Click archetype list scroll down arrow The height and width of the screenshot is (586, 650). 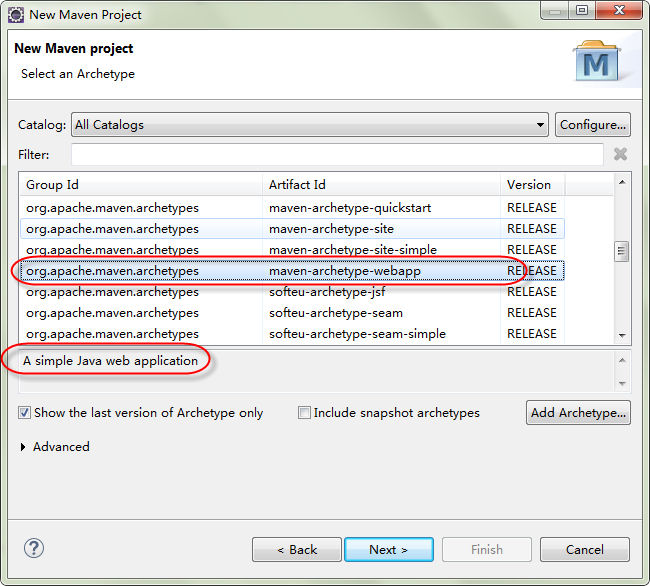pyautogui.click(x=622, y=336)
